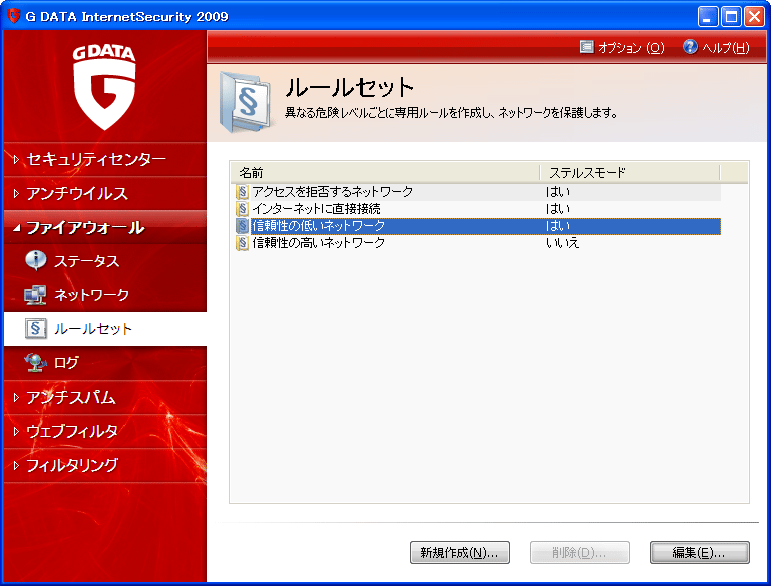Select the アクセスを拒否するネットワーク rule set
This screenshot has width=771, height=586.
478,192
